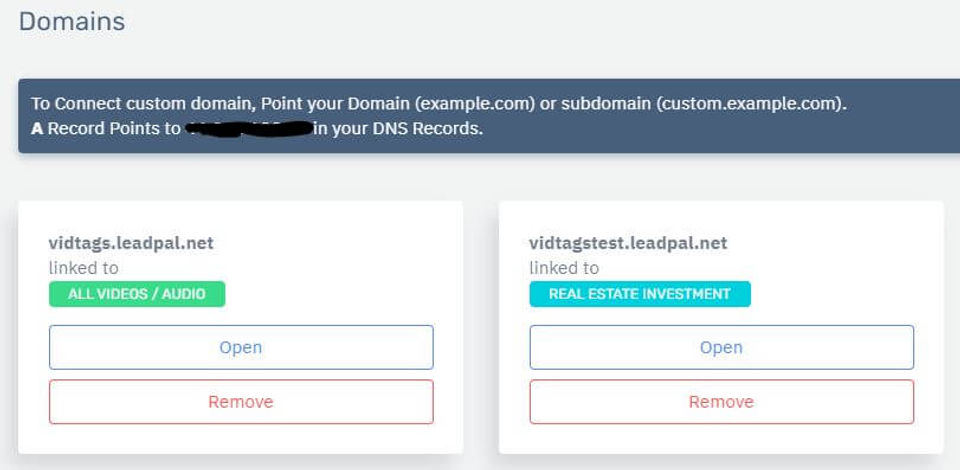Open the vidtags.leadpal.net domain
960x470 pixels.
click(x=241, y=348)
